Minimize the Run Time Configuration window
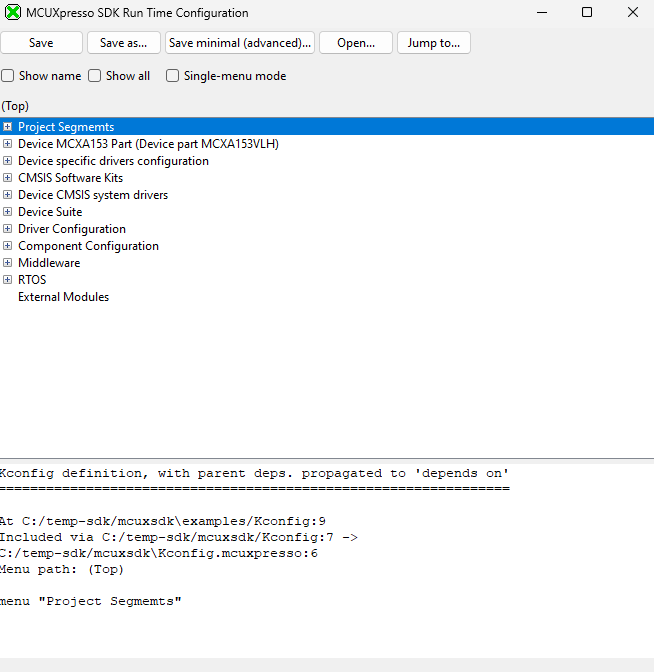This screenshot has height=672, width=654. (x=542, y=12)
